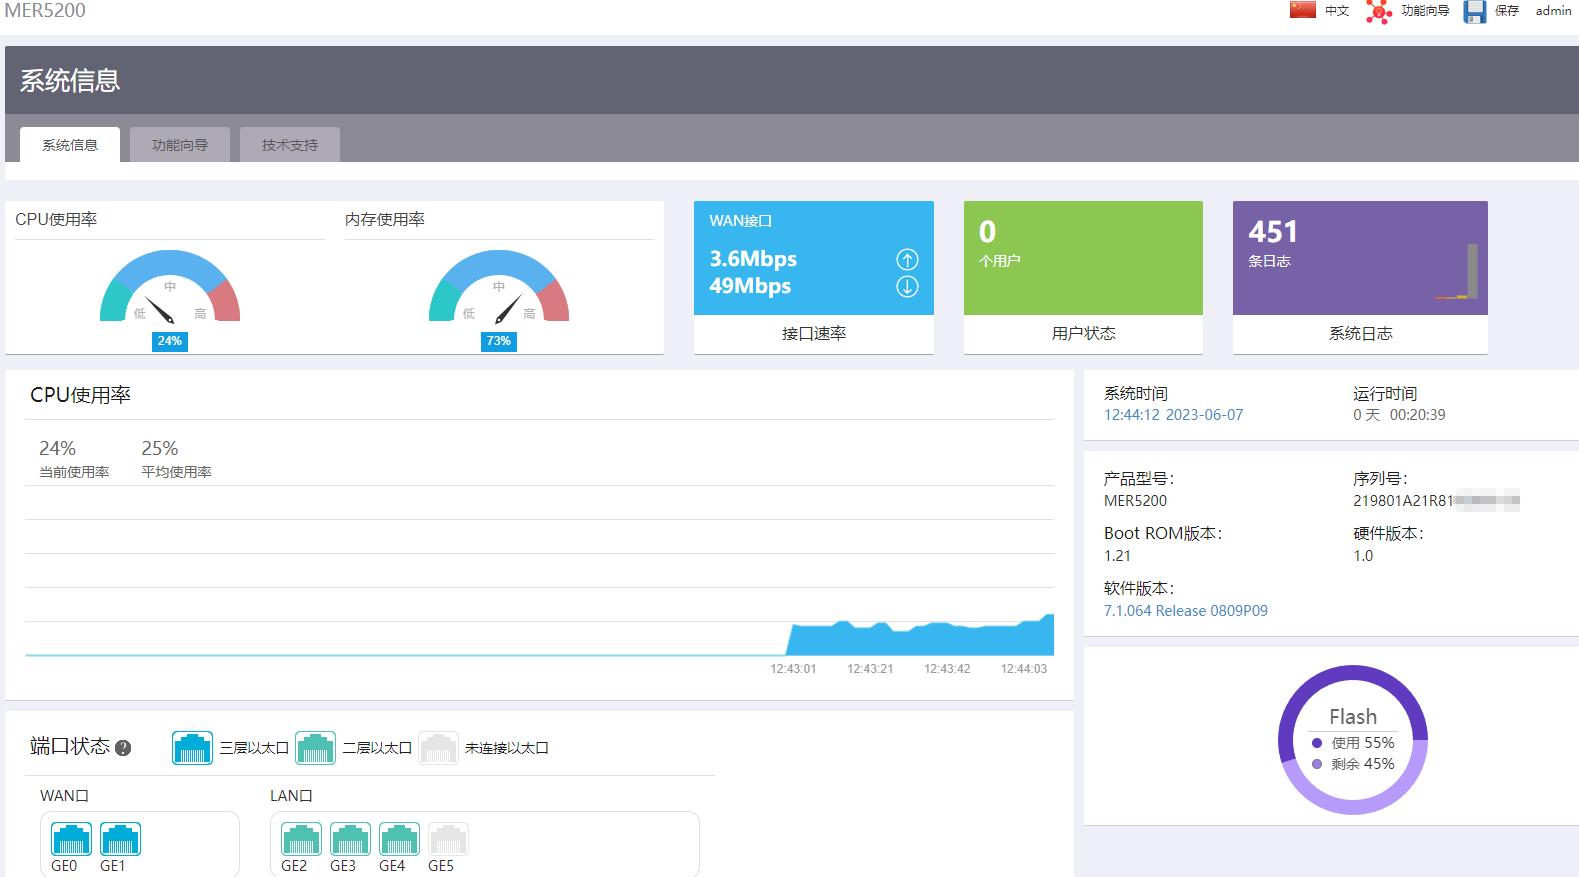Click the memory 73% gauge badge

(499, 341)
